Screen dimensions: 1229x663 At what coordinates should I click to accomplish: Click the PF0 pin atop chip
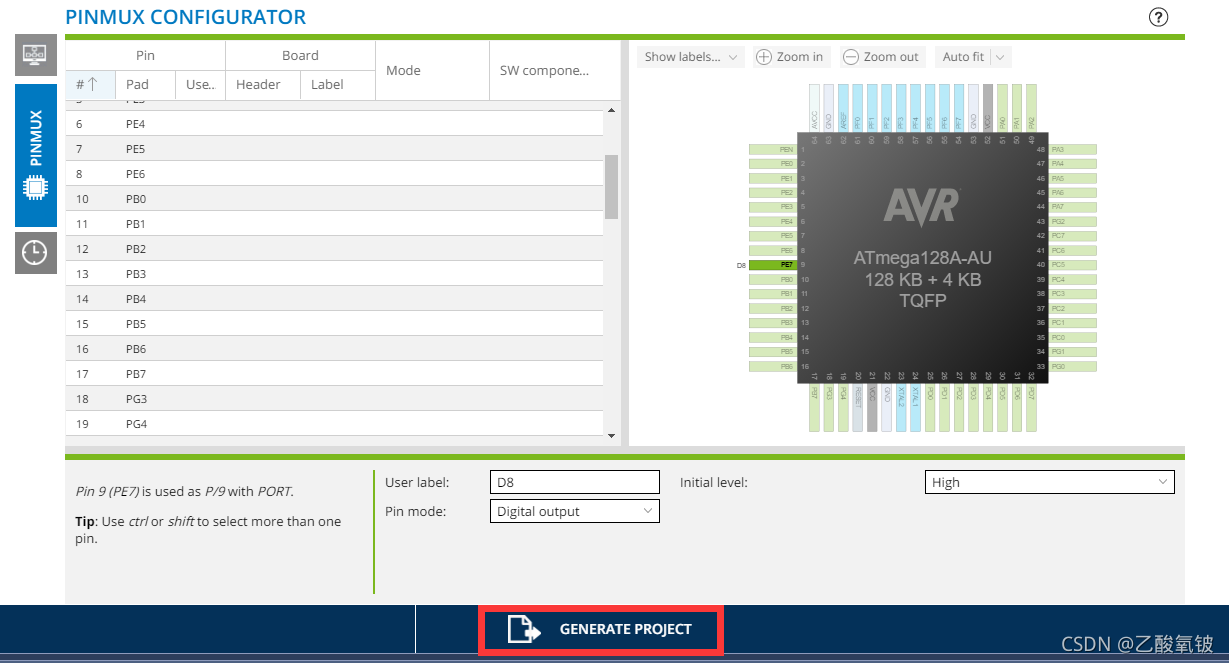858,108
